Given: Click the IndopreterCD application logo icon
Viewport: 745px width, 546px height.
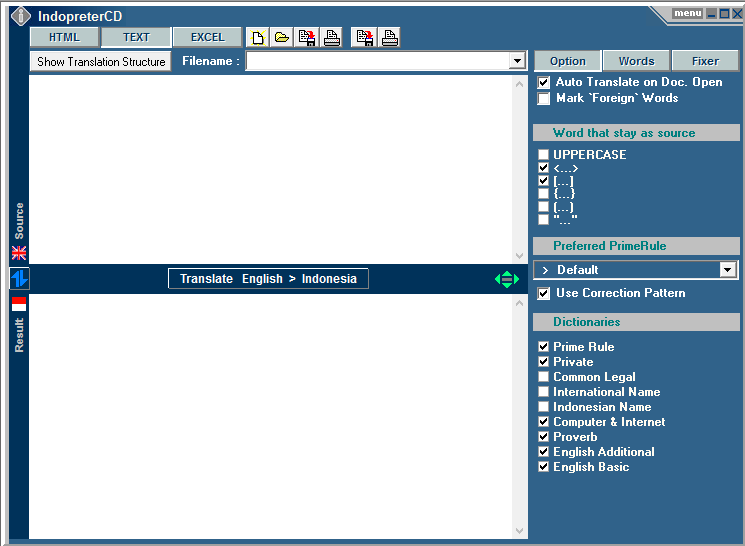Looking at the screenshot, I should [20, 16].
